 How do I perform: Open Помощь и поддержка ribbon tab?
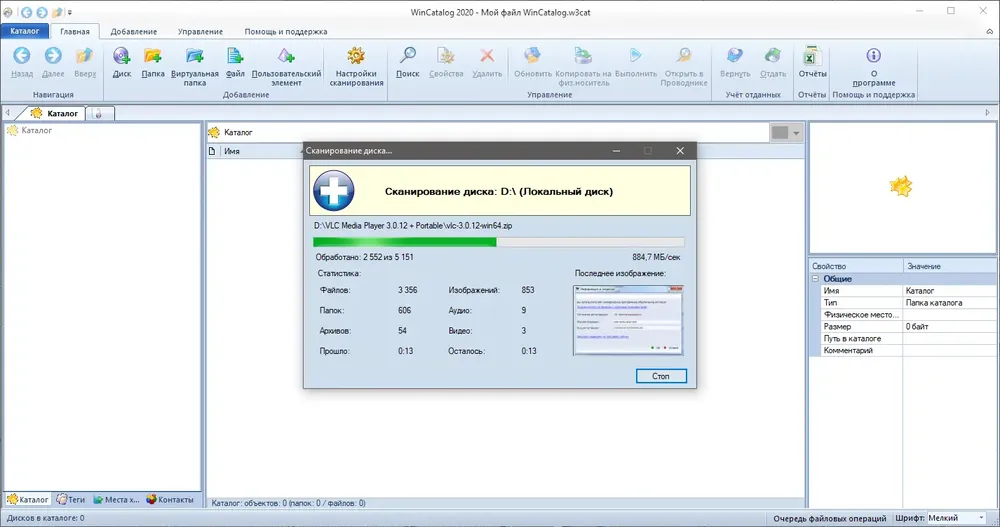click(x=286, y=31)
